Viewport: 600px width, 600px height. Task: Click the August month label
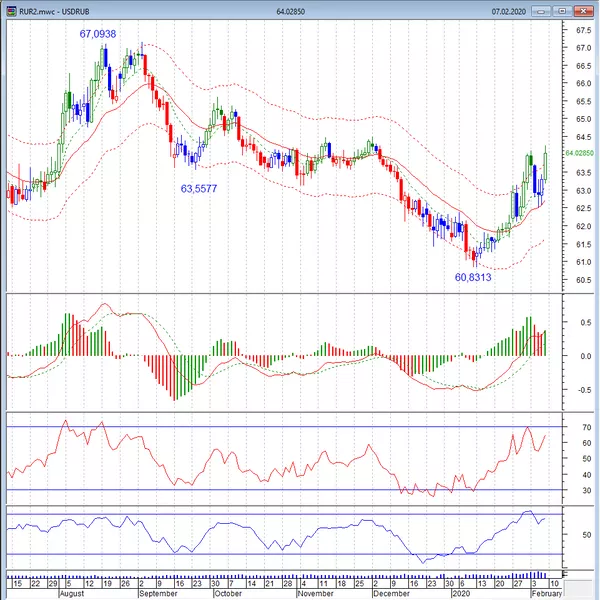tap(72, 593)
